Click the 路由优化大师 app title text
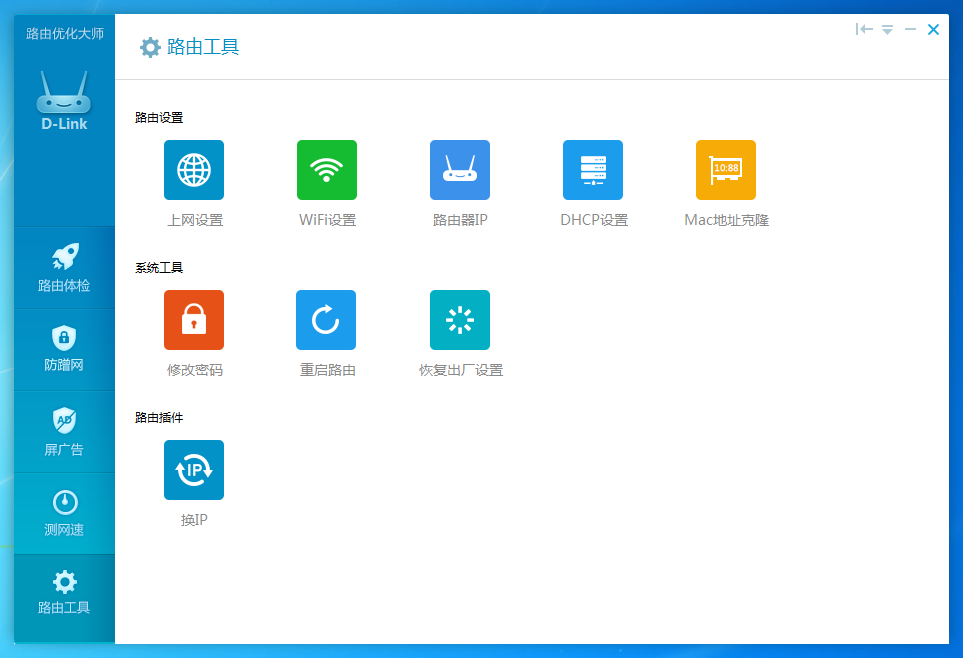963x658 pixels. pyautogui.click(x=64, y=33)
